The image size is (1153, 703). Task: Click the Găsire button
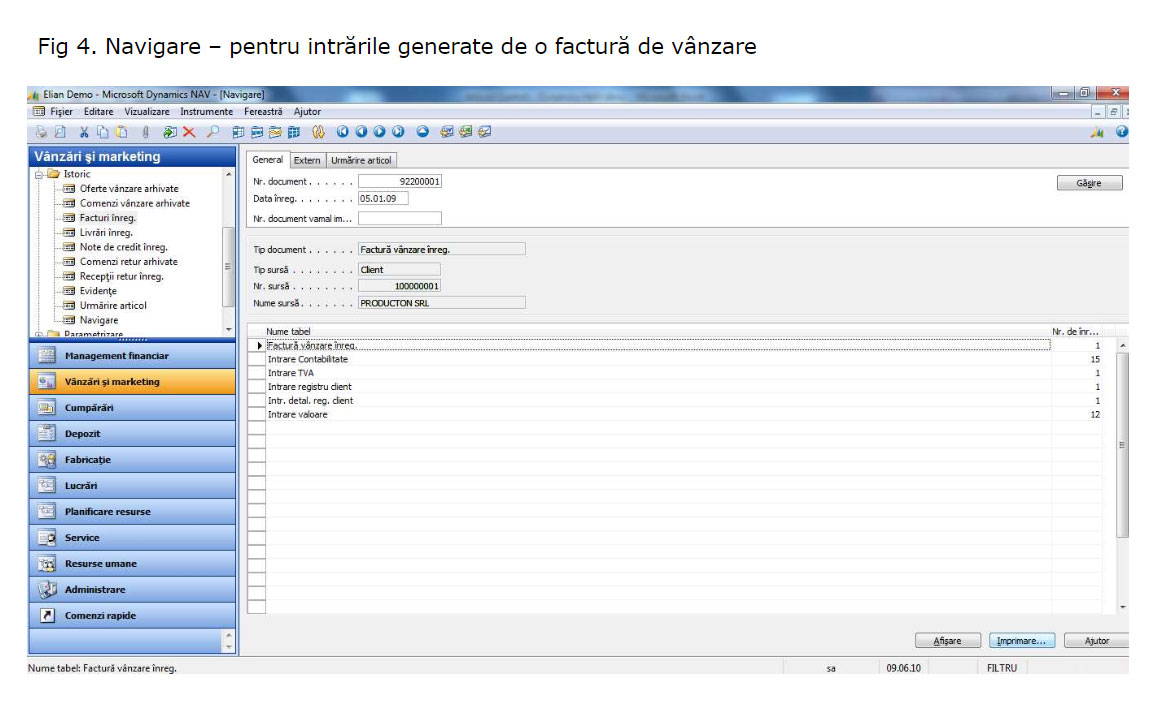tap(1089, 183)
